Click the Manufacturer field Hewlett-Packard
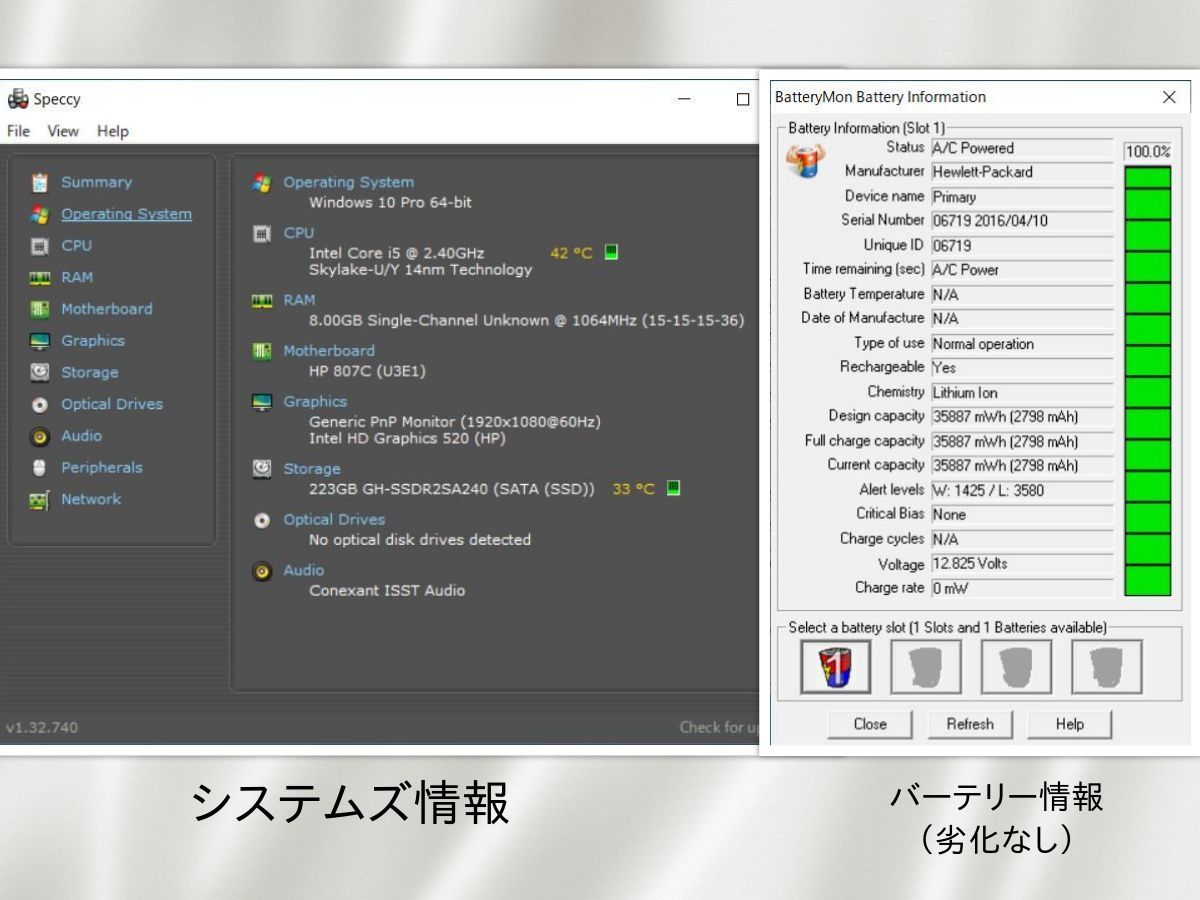Screen dimensions: 1200x900 pyautogui.click(x=1022, y=172)
